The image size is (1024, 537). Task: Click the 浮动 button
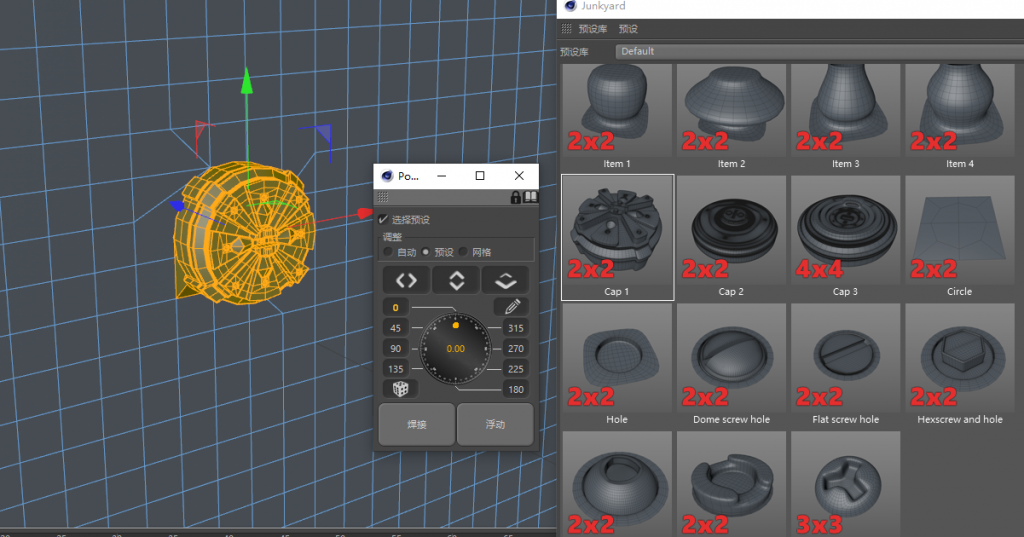pyautogui.click(x=495, y=424)
